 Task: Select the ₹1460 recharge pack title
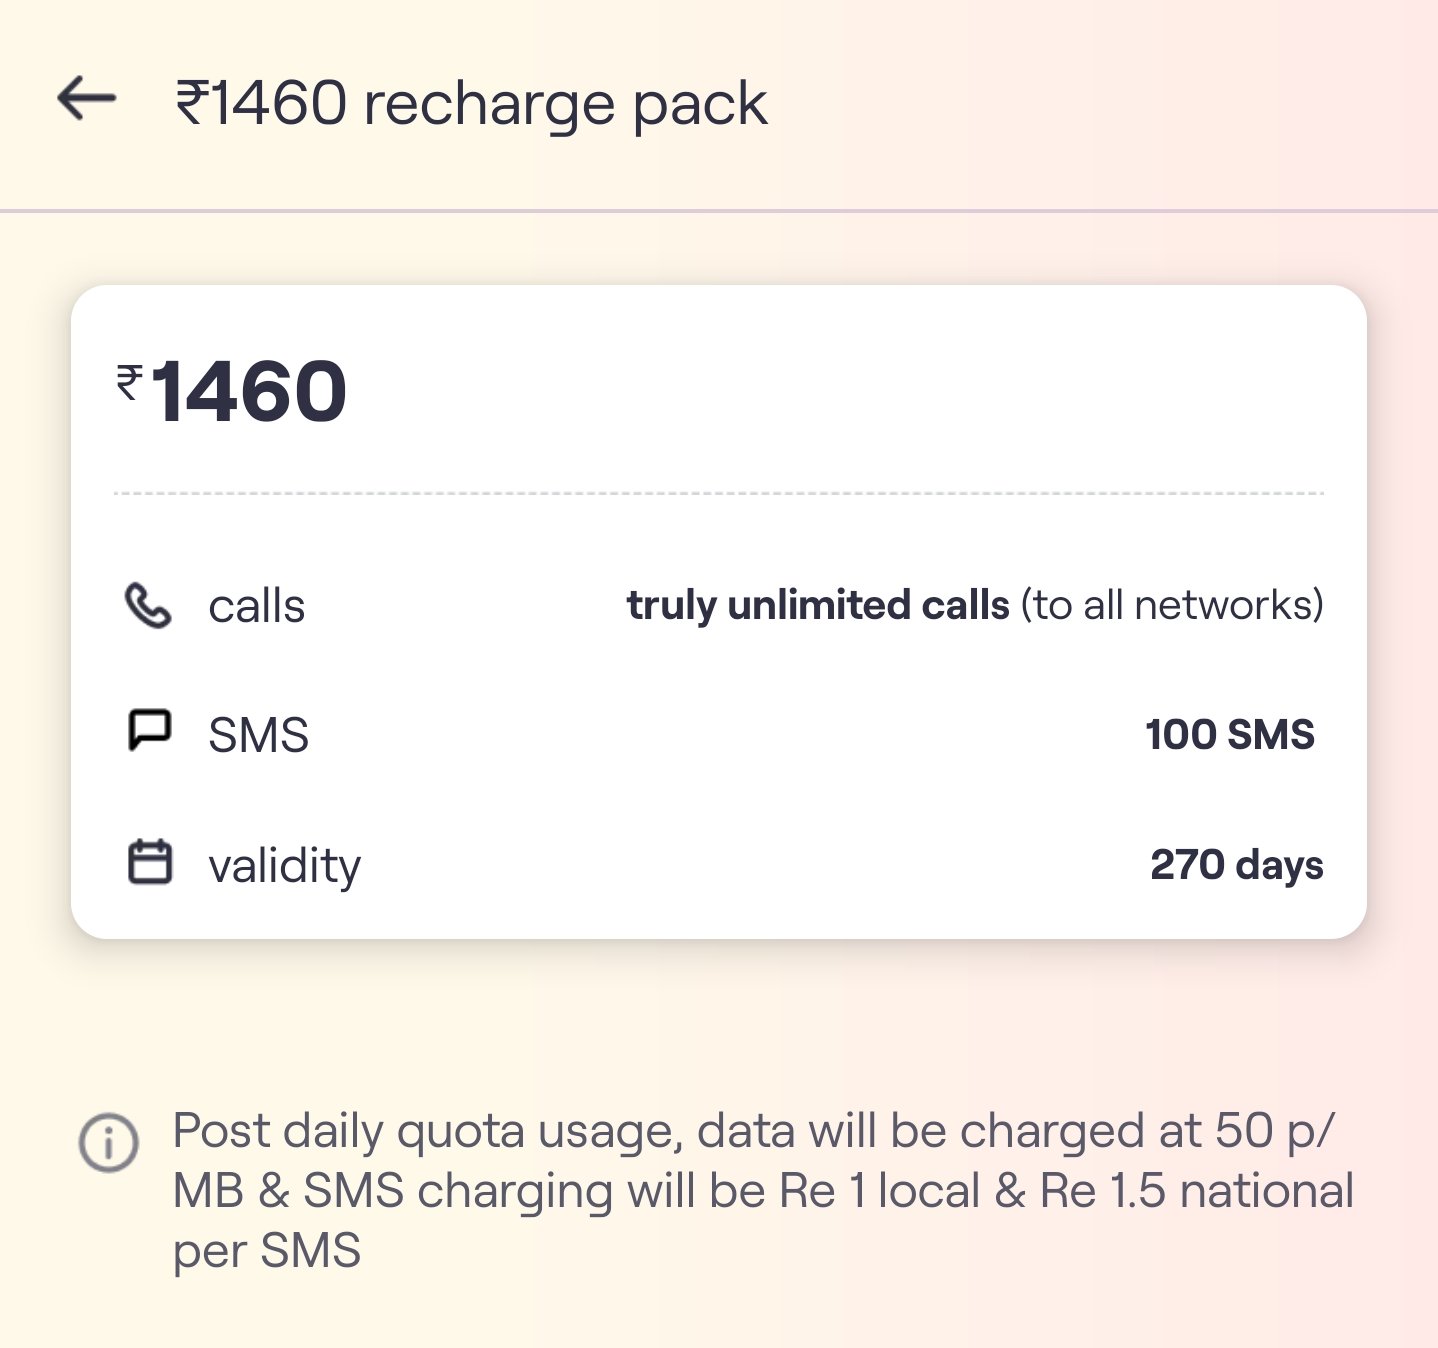pyautogui.click(x=471, y=103)
